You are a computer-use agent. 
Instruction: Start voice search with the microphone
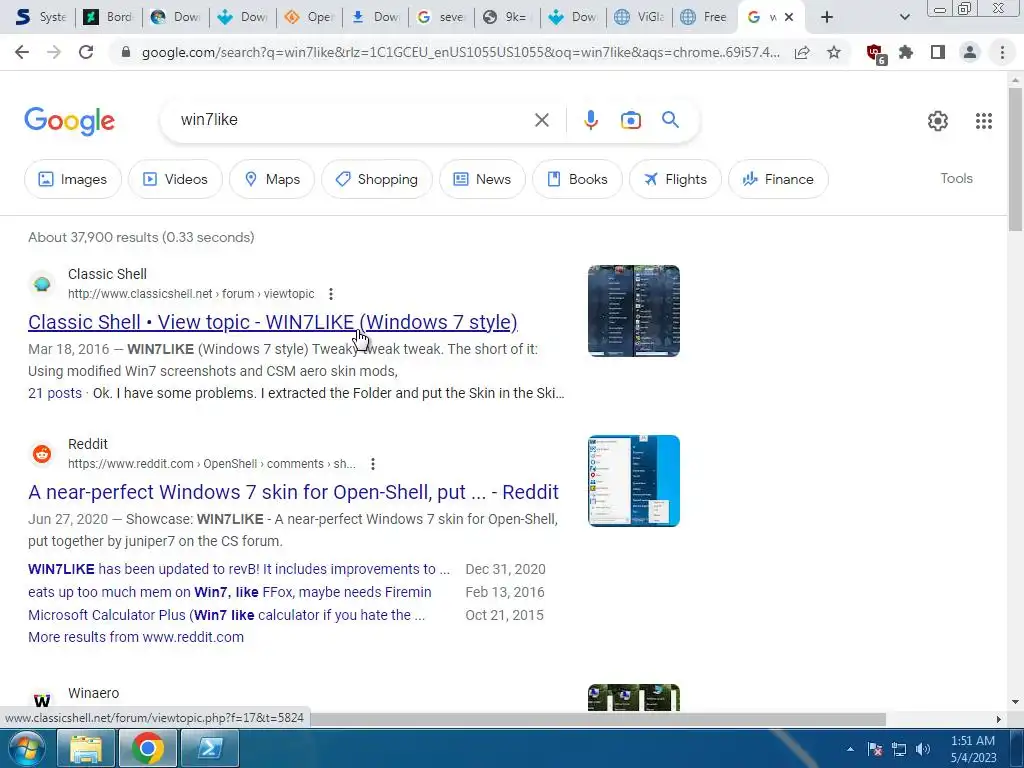[x=591, y=120]
